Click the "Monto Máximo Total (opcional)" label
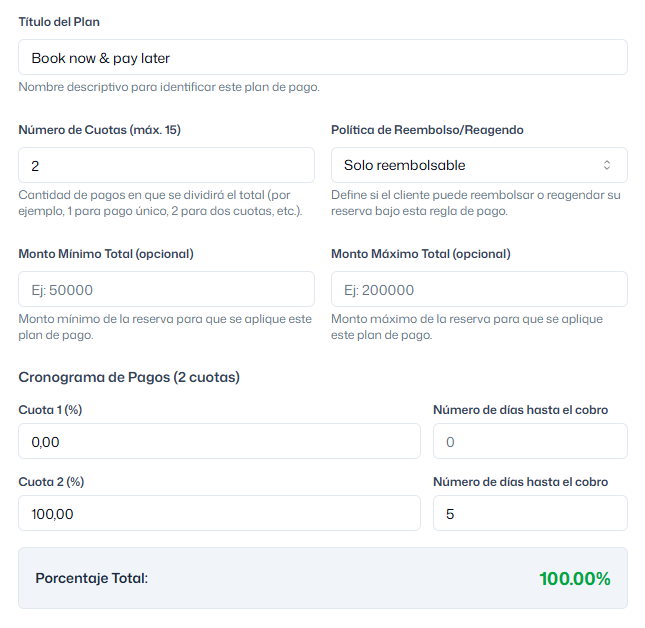 pos(420,254)
